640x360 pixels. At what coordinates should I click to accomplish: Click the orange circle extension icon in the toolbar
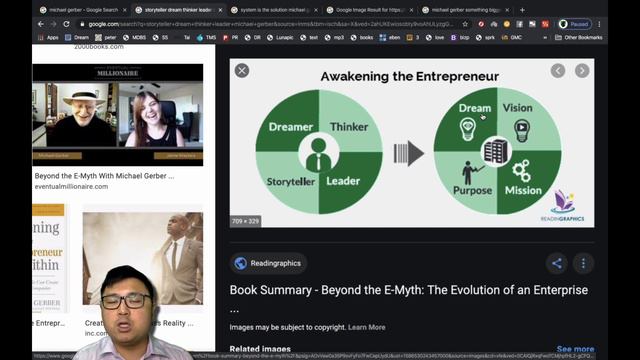[x=507, y=24]
